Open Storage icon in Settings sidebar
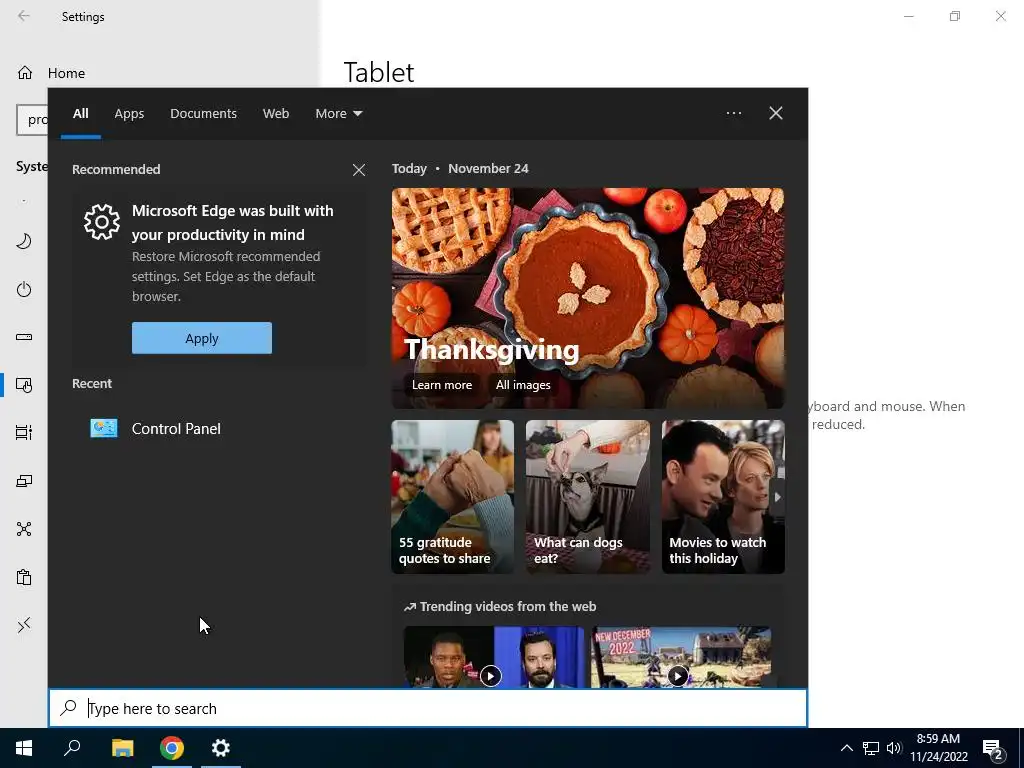 coord(24,337)
